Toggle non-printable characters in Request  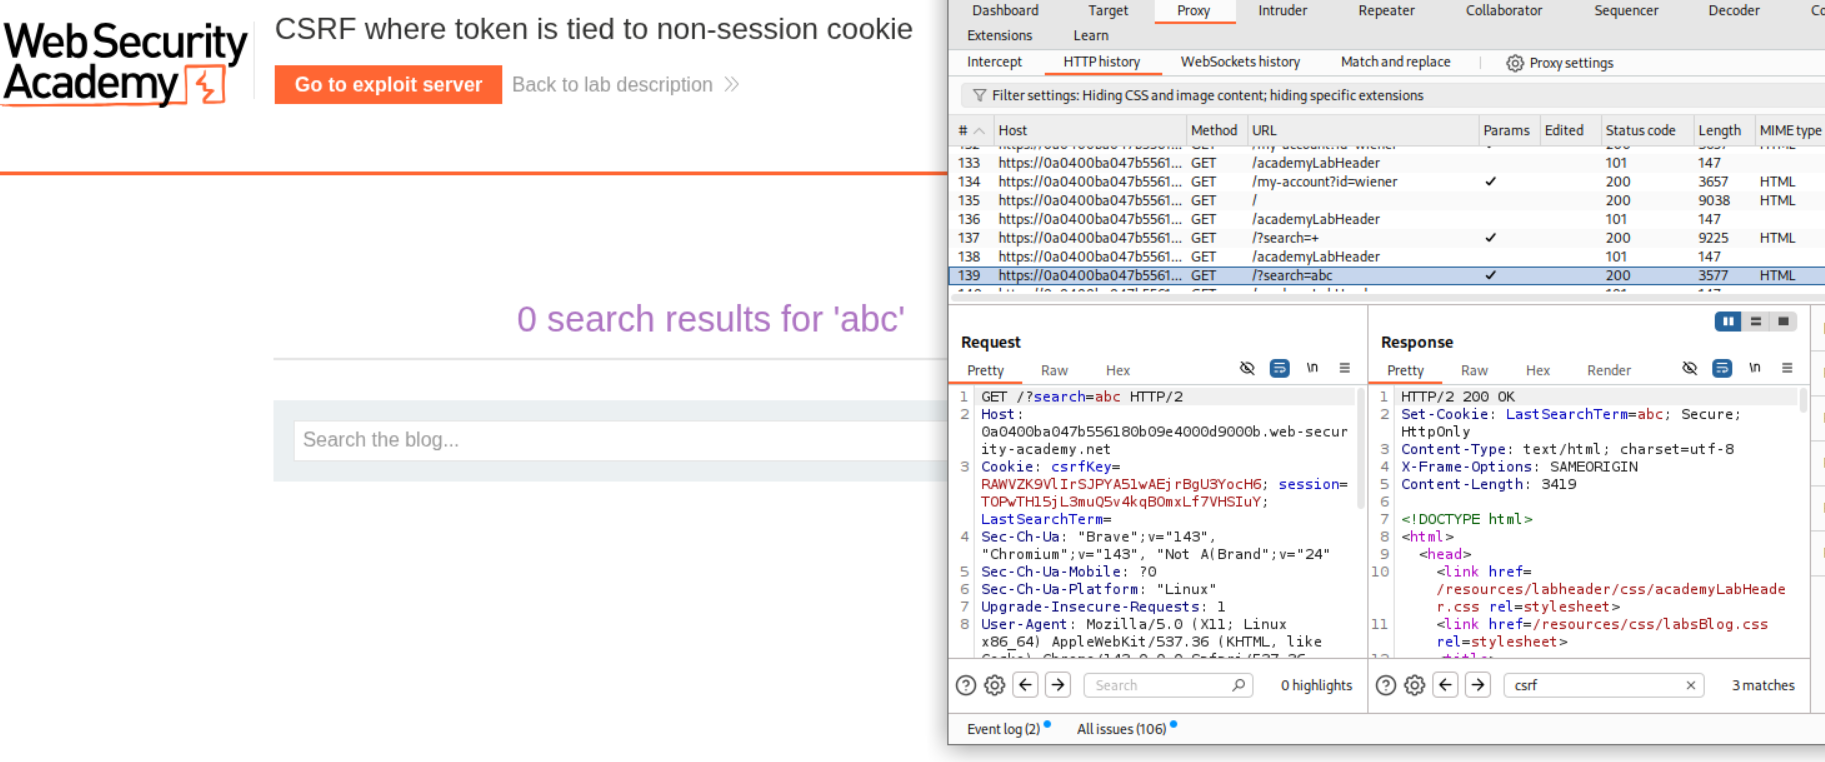point(1312,369)
